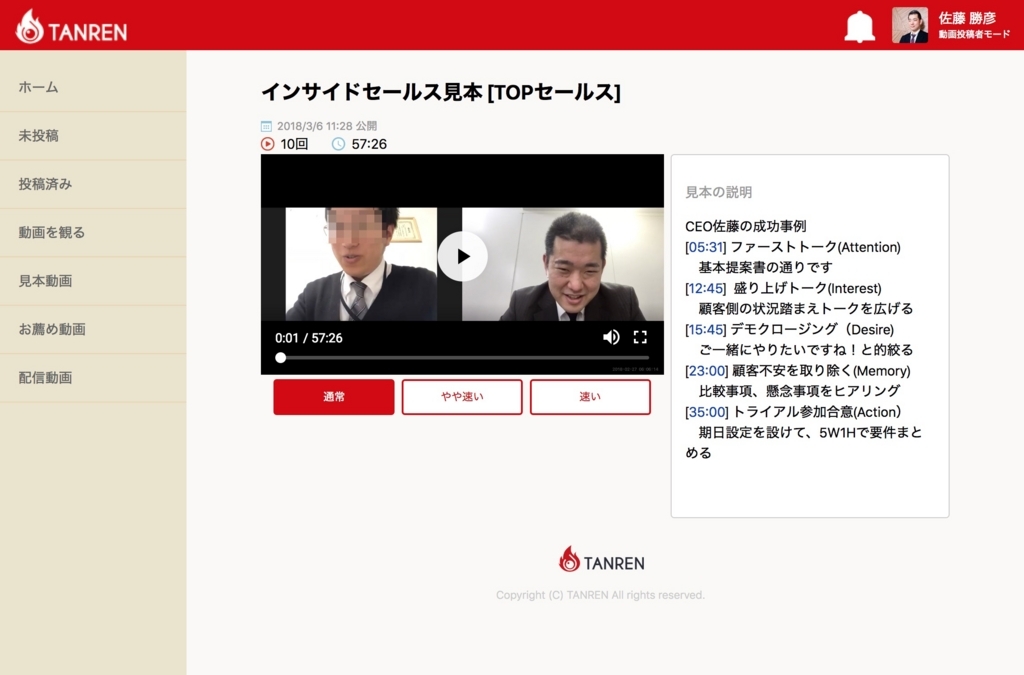Open 動画を観る in the sidebar
Viewport: 1024px width, 675px height.
click(93, 232)
